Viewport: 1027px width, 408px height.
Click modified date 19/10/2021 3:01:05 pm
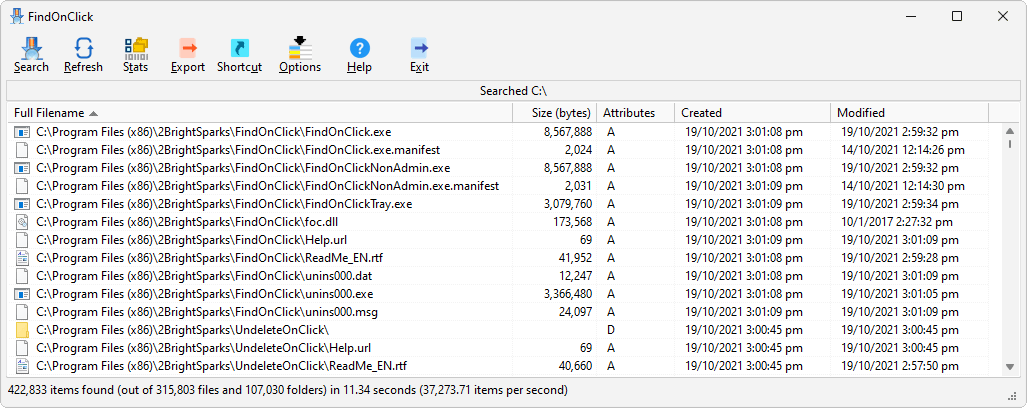[x=900, y=294]
